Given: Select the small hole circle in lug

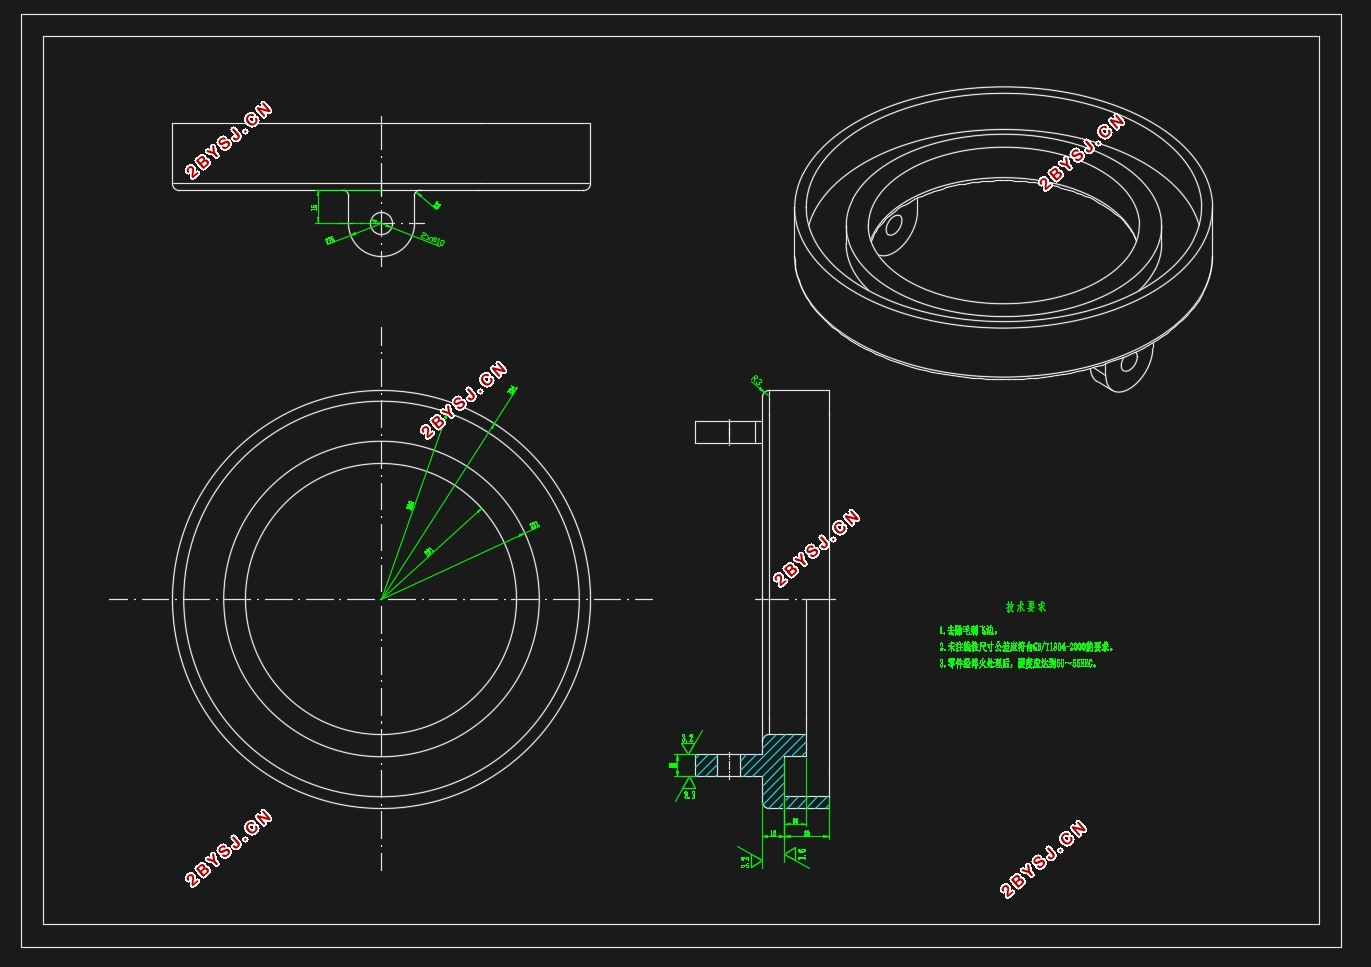Looking at the screenshot, I should coord(381,222).
